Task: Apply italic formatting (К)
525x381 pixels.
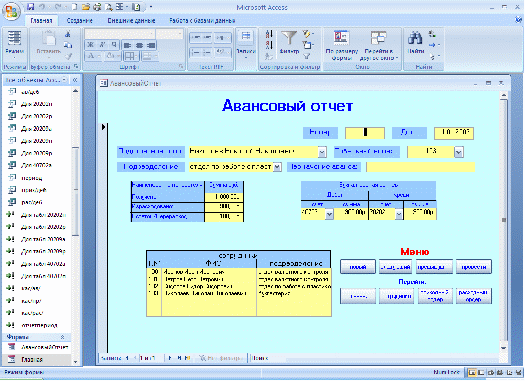Action: click(x=102, y=45)
